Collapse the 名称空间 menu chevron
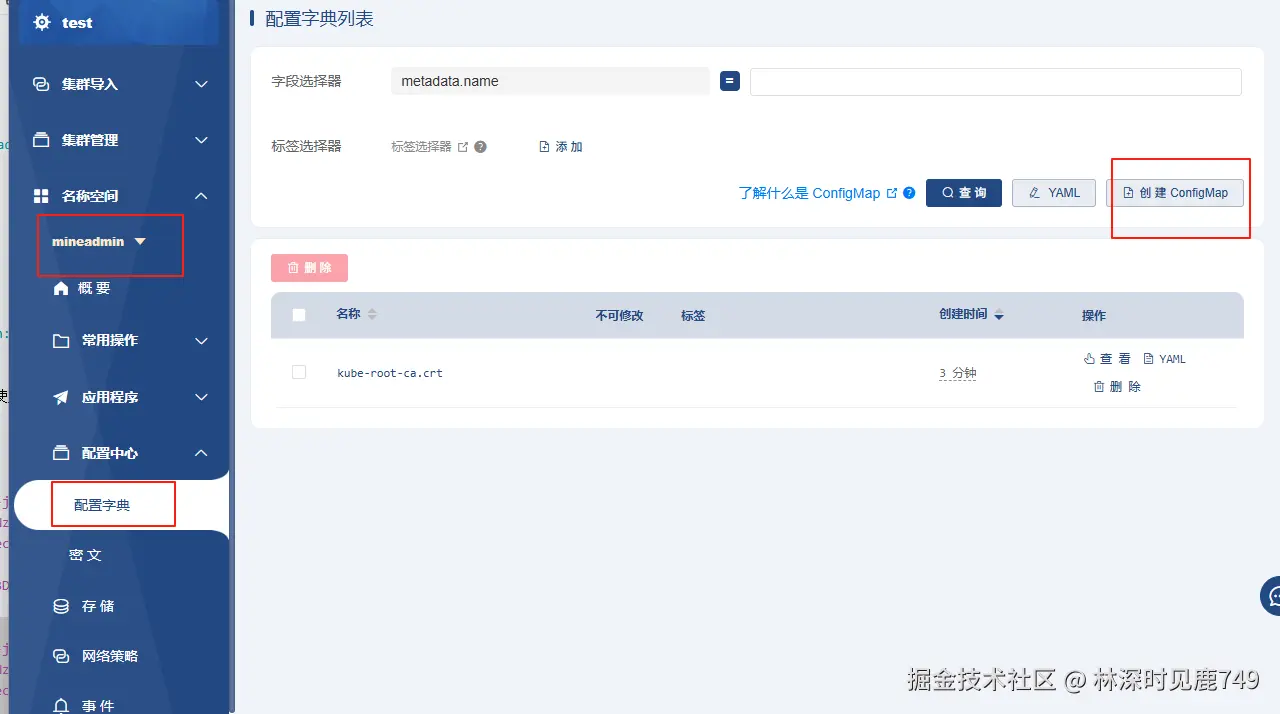The image size is (1280, 714). (201, 196)
